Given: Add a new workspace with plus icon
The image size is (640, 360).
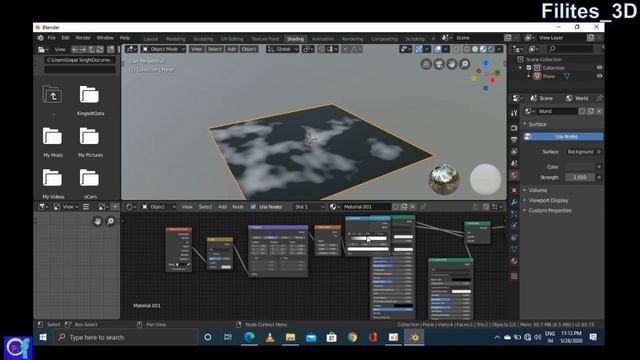Looking at the screenshot, I should coord(433,39).
